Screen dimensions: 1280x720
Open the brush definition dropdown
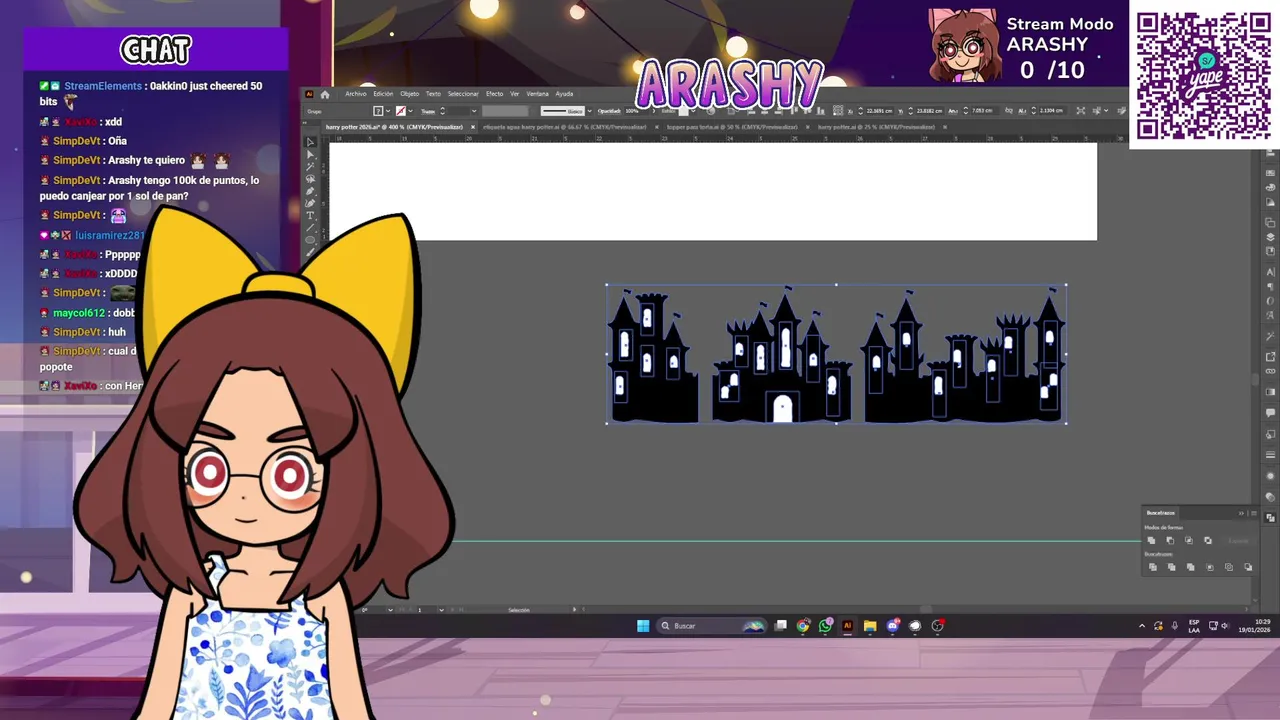(589, 111)
